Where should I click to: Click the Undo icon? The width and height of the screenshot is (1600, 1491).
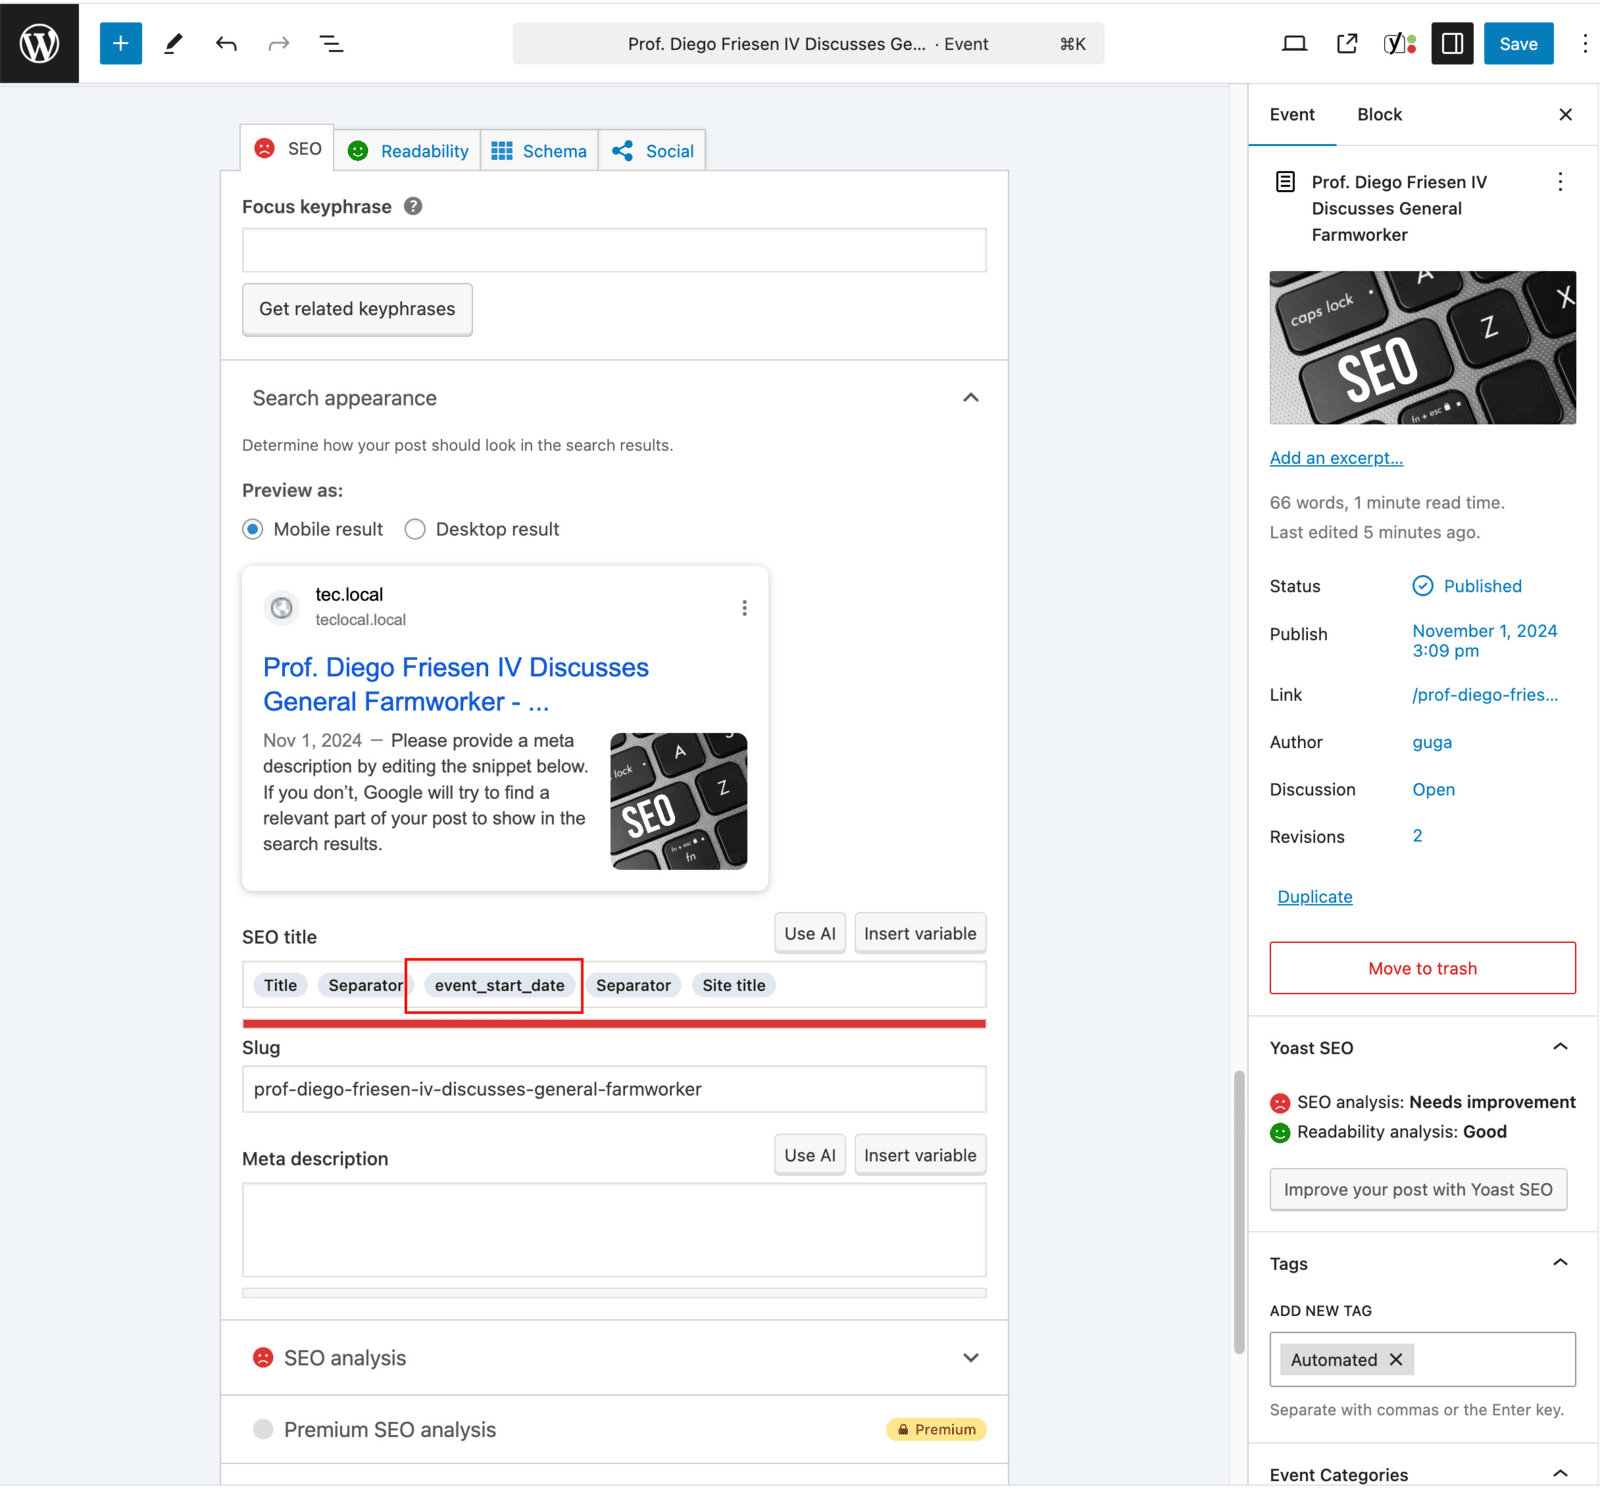[x=226, y=43]
